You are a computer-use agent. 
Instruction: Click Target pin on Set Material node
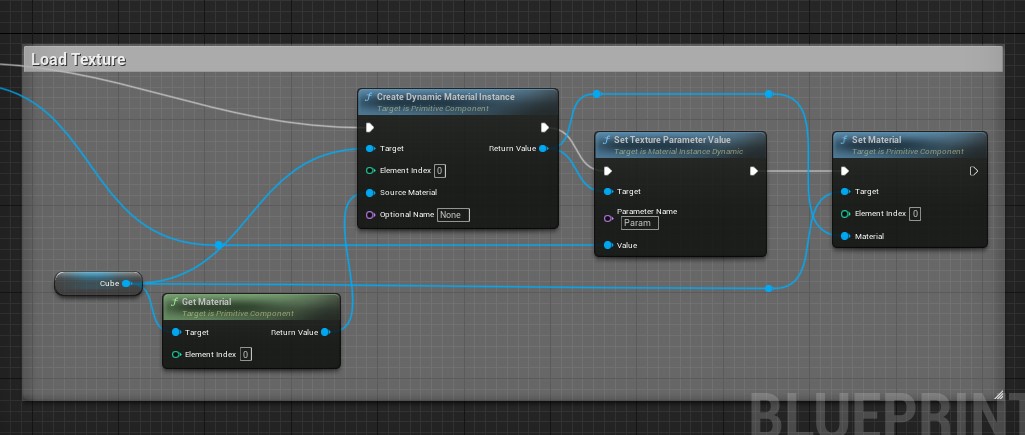845,192
